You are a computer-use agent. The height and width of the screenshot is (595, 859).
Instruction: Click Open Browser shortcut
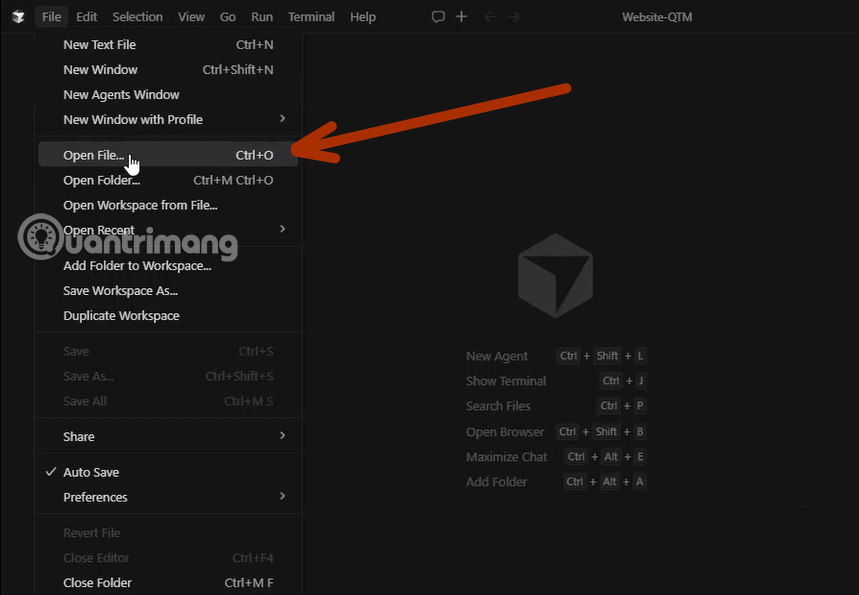pyautogui.click(x=505, y=431)
